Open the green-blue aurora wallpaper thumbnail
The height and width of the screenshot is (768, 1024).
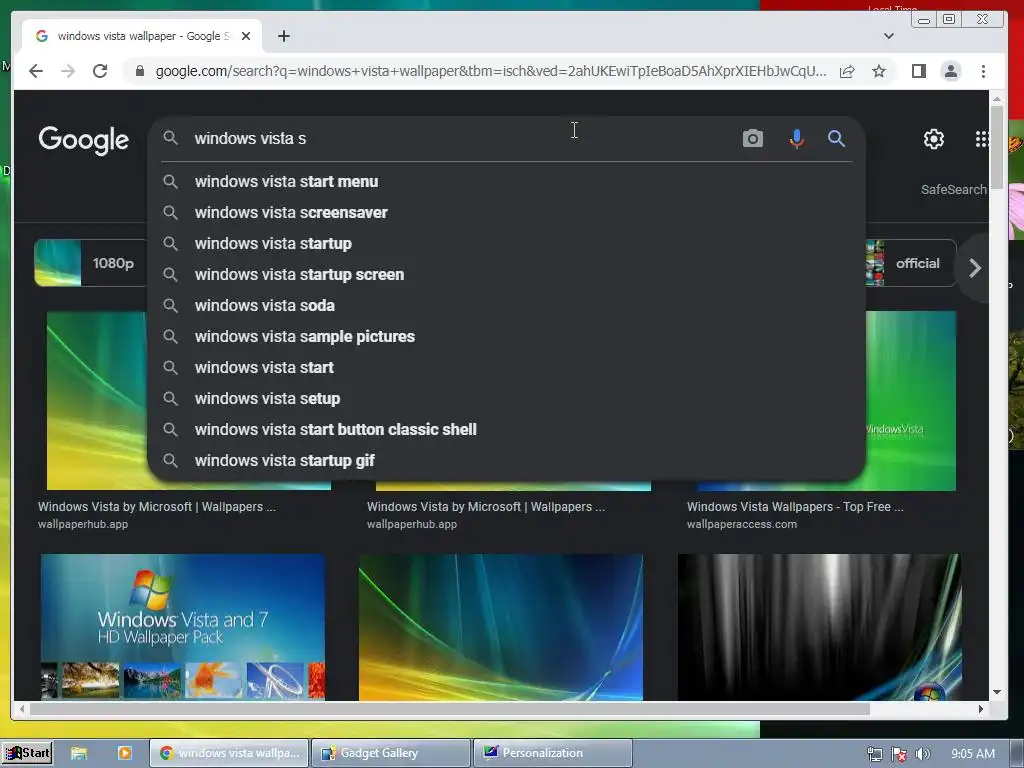[x=501, y=627]
